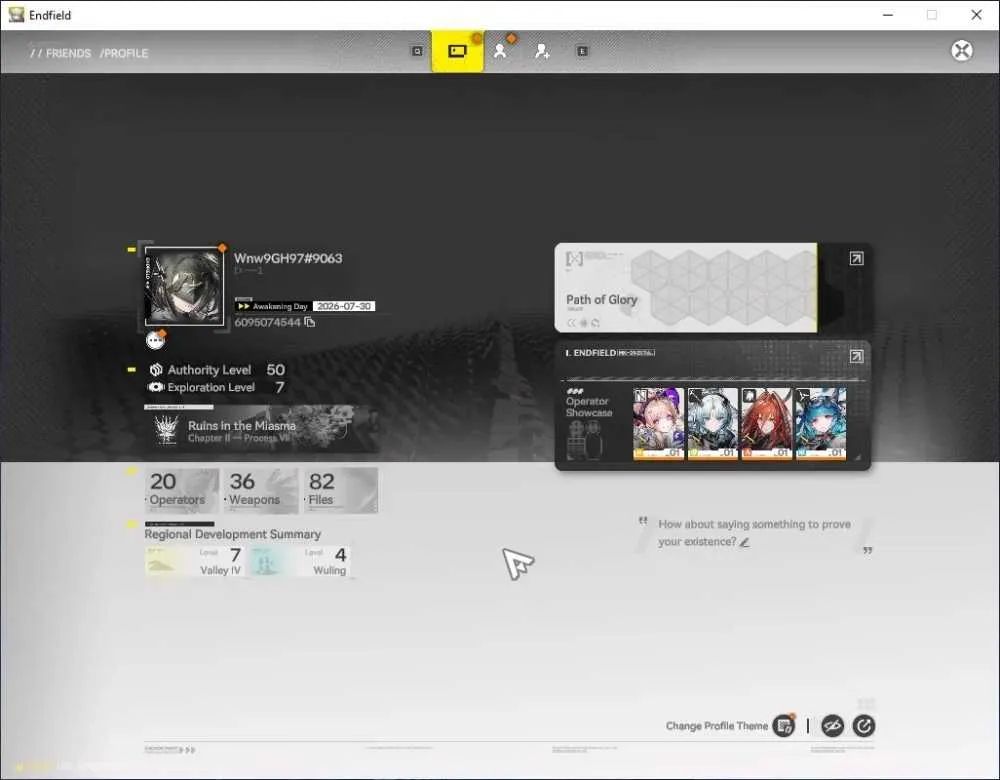Screen dimensions: 1000x780
Task: Click the Endfield app icon in title bar
Action: pyautogui.click(x=16, y=15)
